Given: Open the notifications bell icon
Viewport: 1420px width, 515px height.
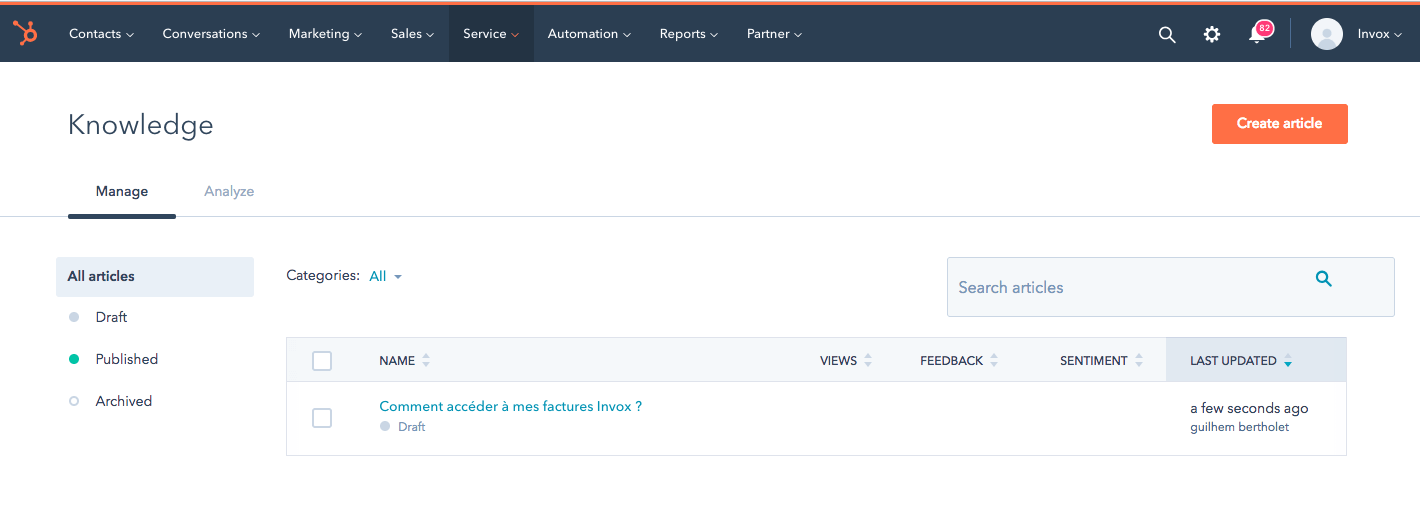Looking at the screenshot, I should (1258, 34).
